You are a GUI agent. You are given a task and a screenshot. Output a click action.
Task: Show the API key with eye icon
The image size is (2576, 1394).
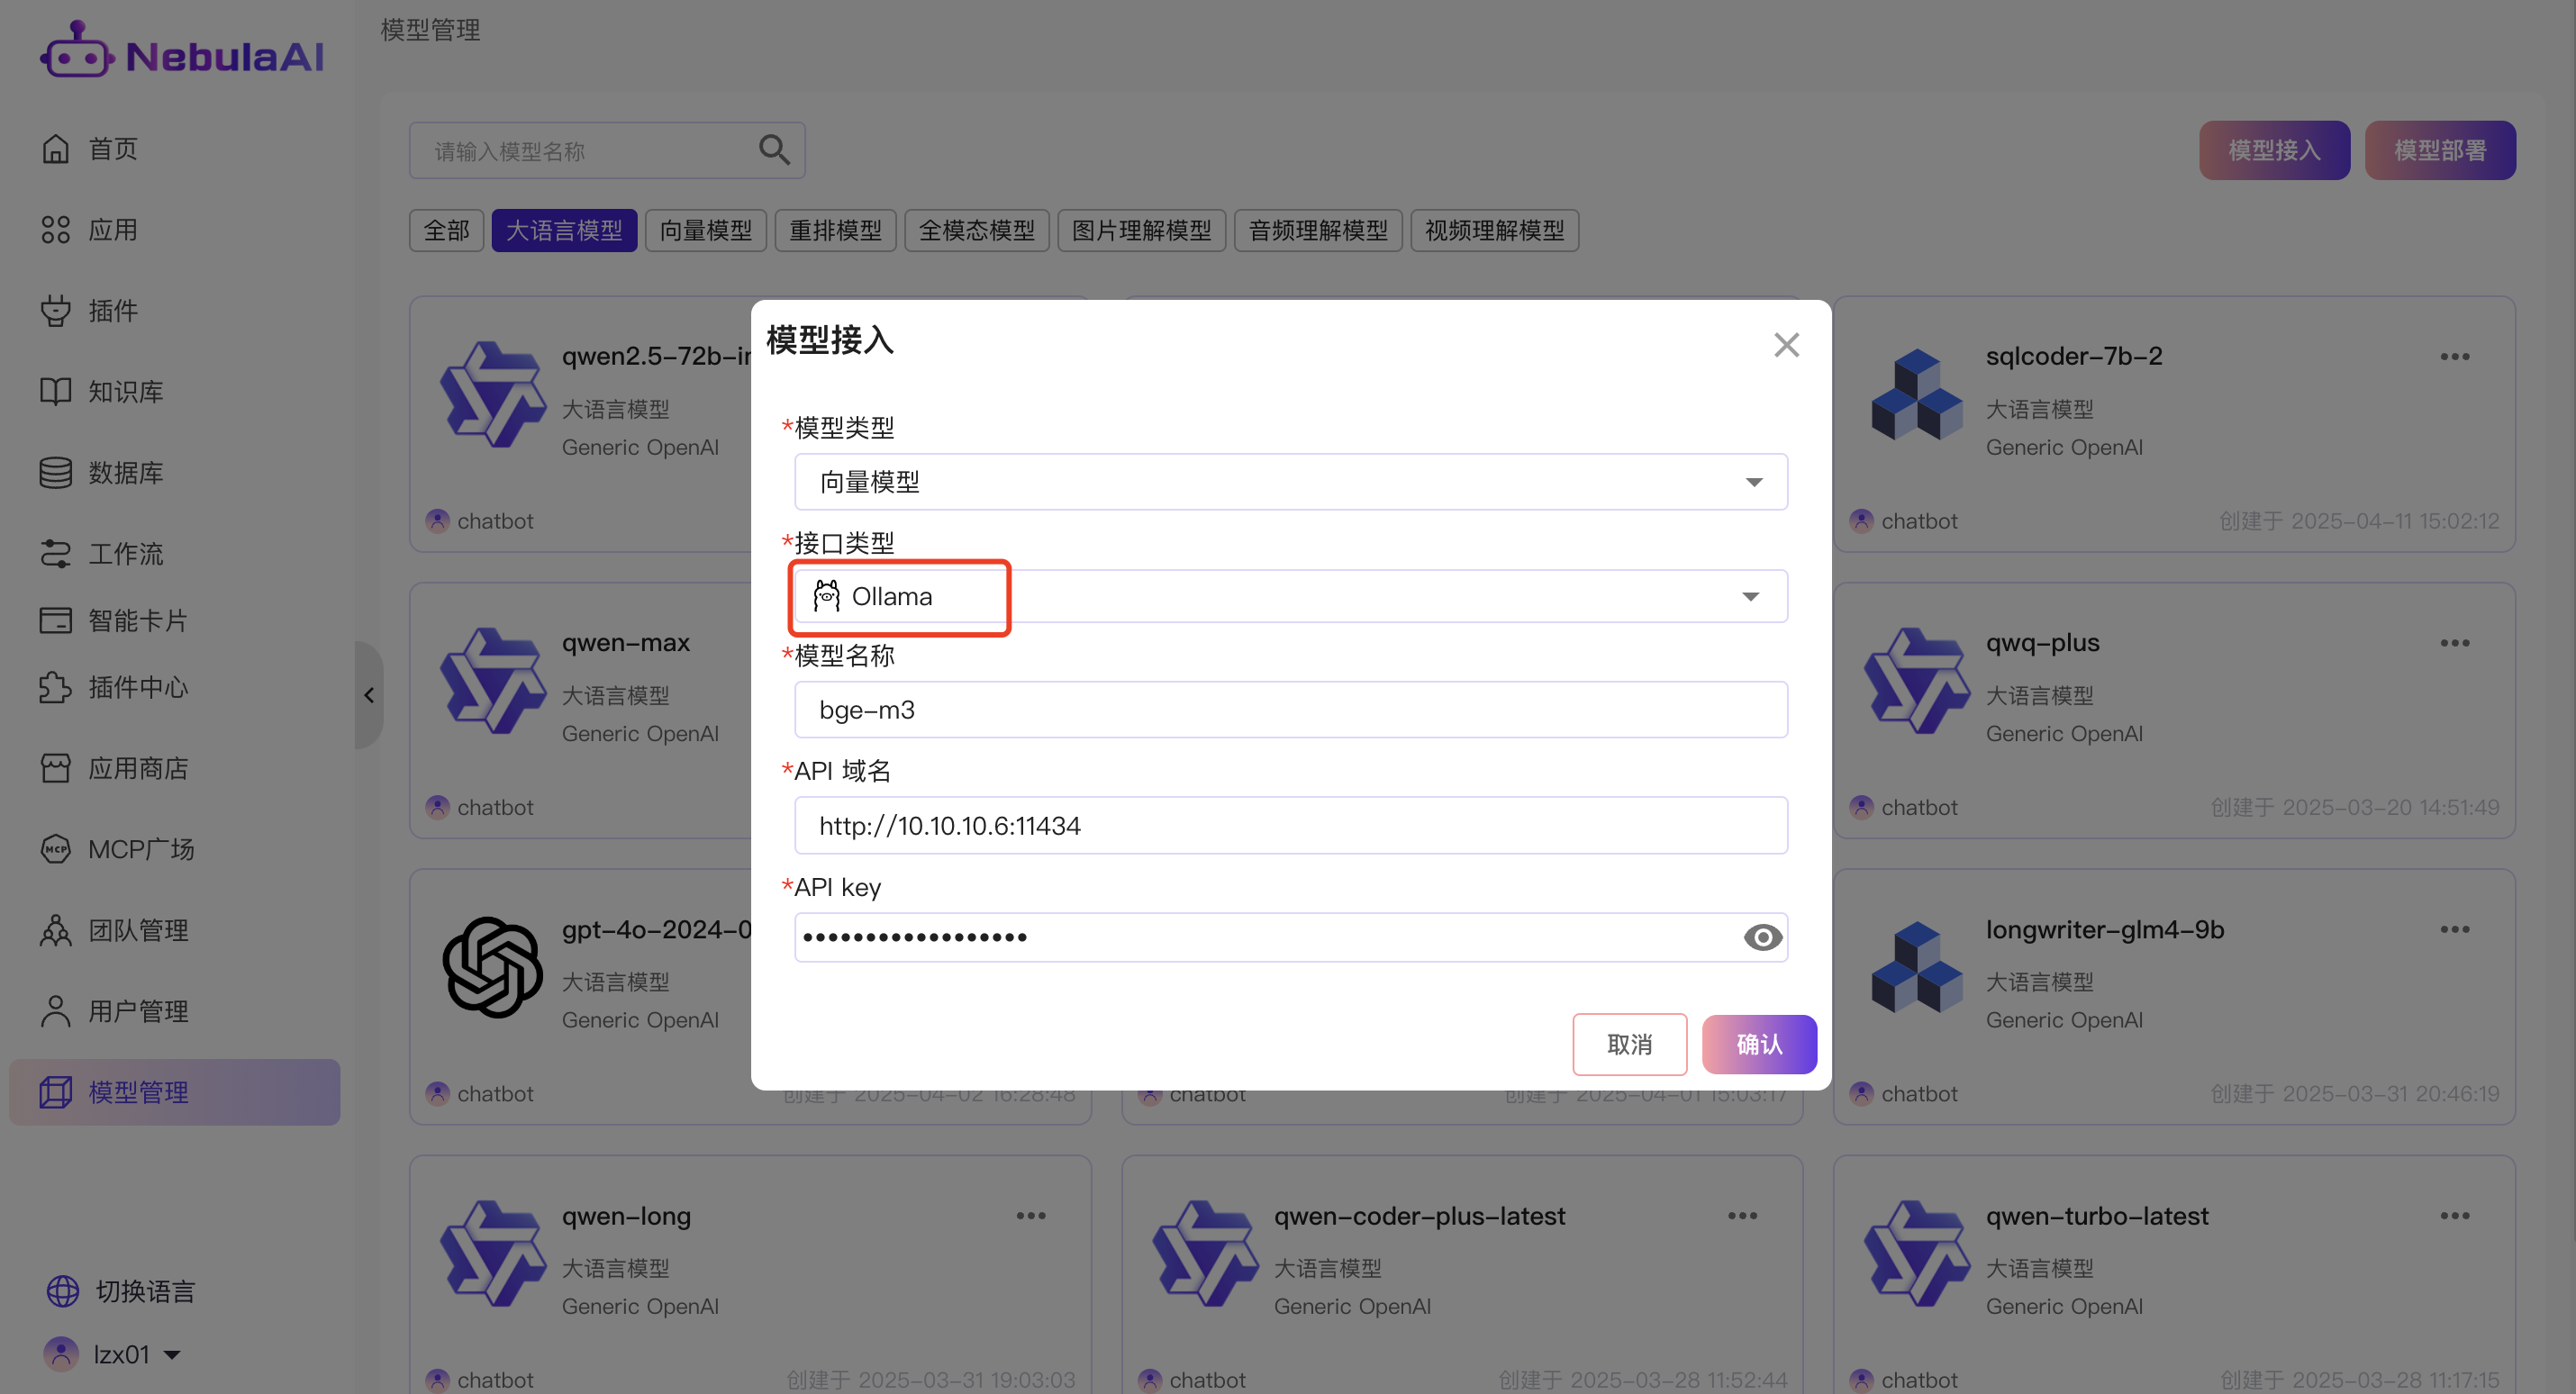[1762, 937]
